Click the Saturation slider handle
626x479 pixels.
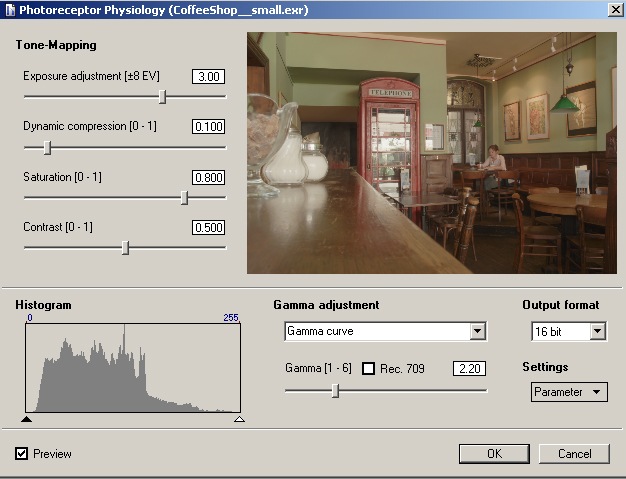(184, 198)
